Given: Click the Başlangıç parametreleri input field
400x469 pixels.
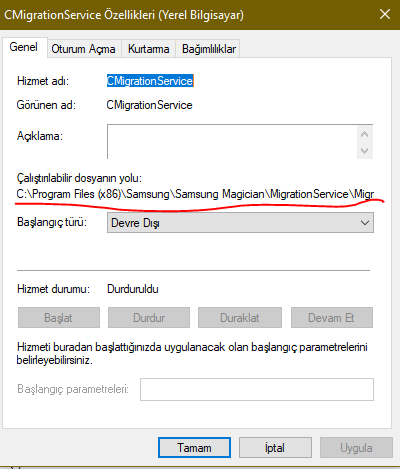Looking at the screenshot, I should tap(257, 389).
